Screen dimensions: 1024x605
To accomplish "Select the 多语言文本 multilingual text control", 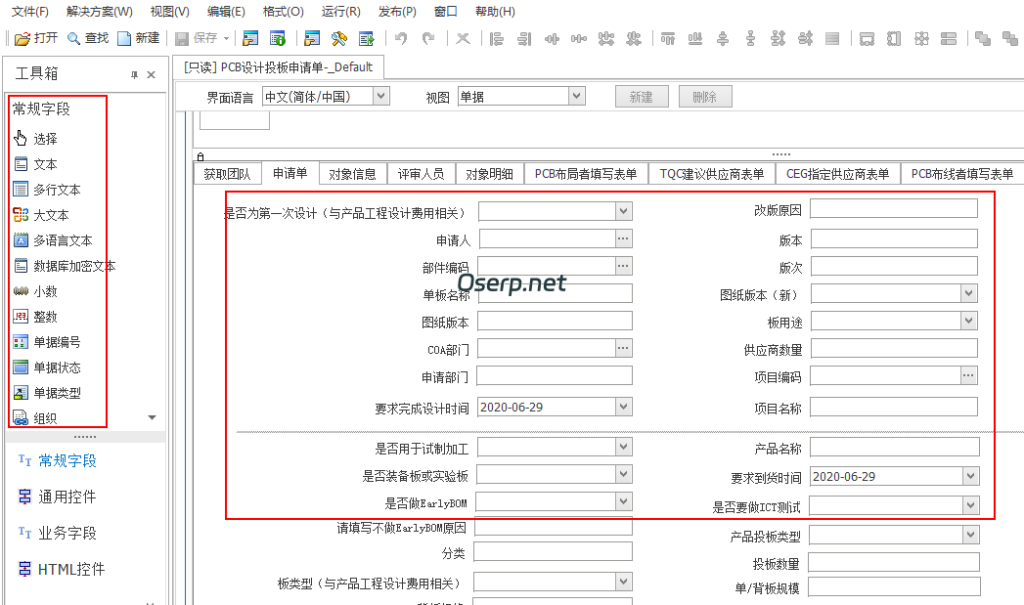I will click(x=54, y=238).
